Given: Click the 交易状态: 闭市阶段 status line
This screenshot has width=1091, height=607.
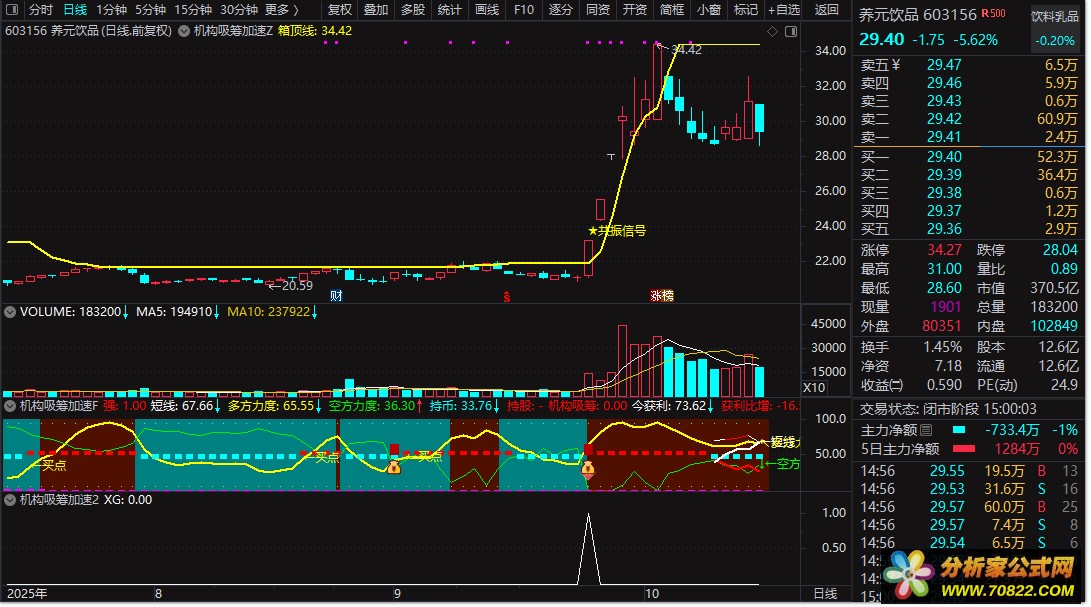Looking at the screenshot, I should [948, 409].
